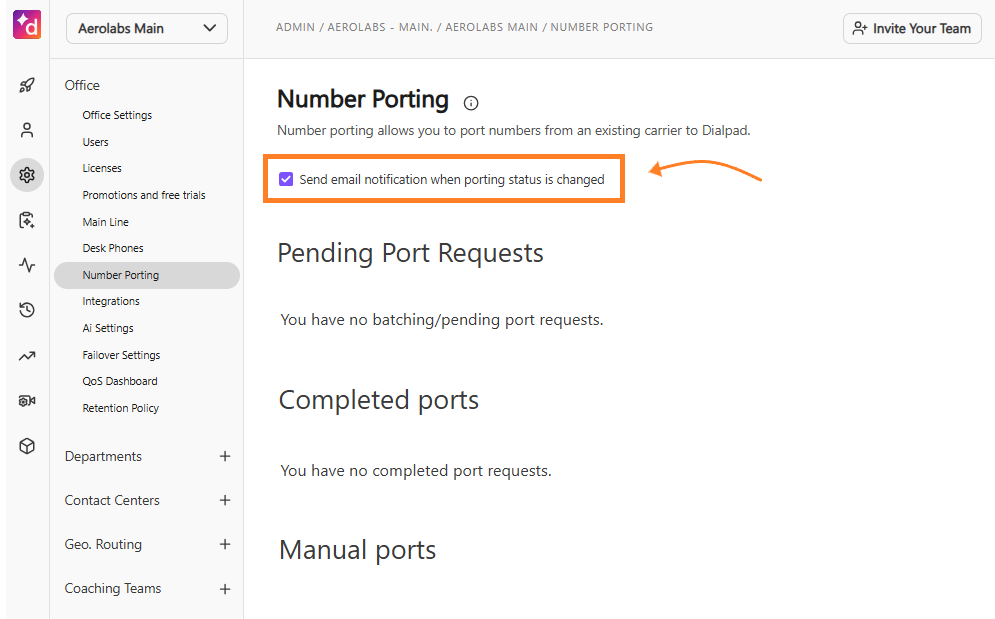This screenshot has width=995, height=619.
Task: Open the user profile icon in sidebar
Action: (27, 130)
